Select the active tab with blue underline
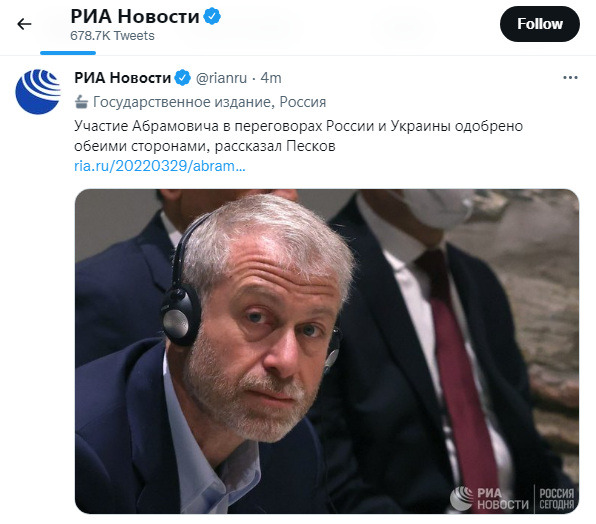596x524 pixels. [x=68, y=53]
